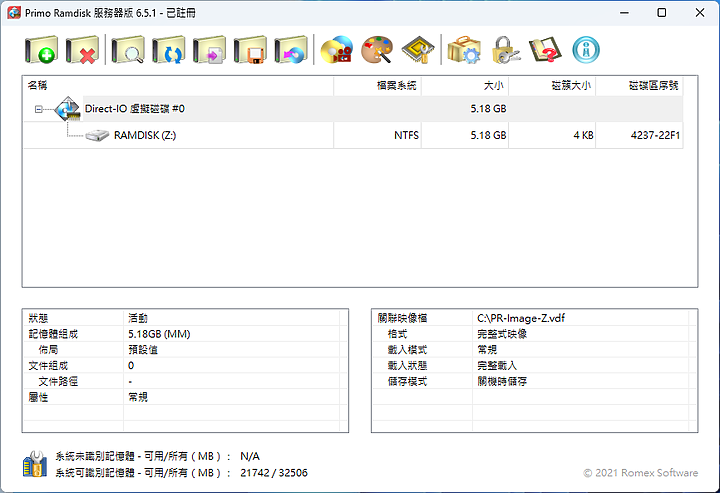This screenshot has height=493, width=720.
Task: Click the memory status icon at bottom left
Action: pyautogui.click(x=35, y=464)
